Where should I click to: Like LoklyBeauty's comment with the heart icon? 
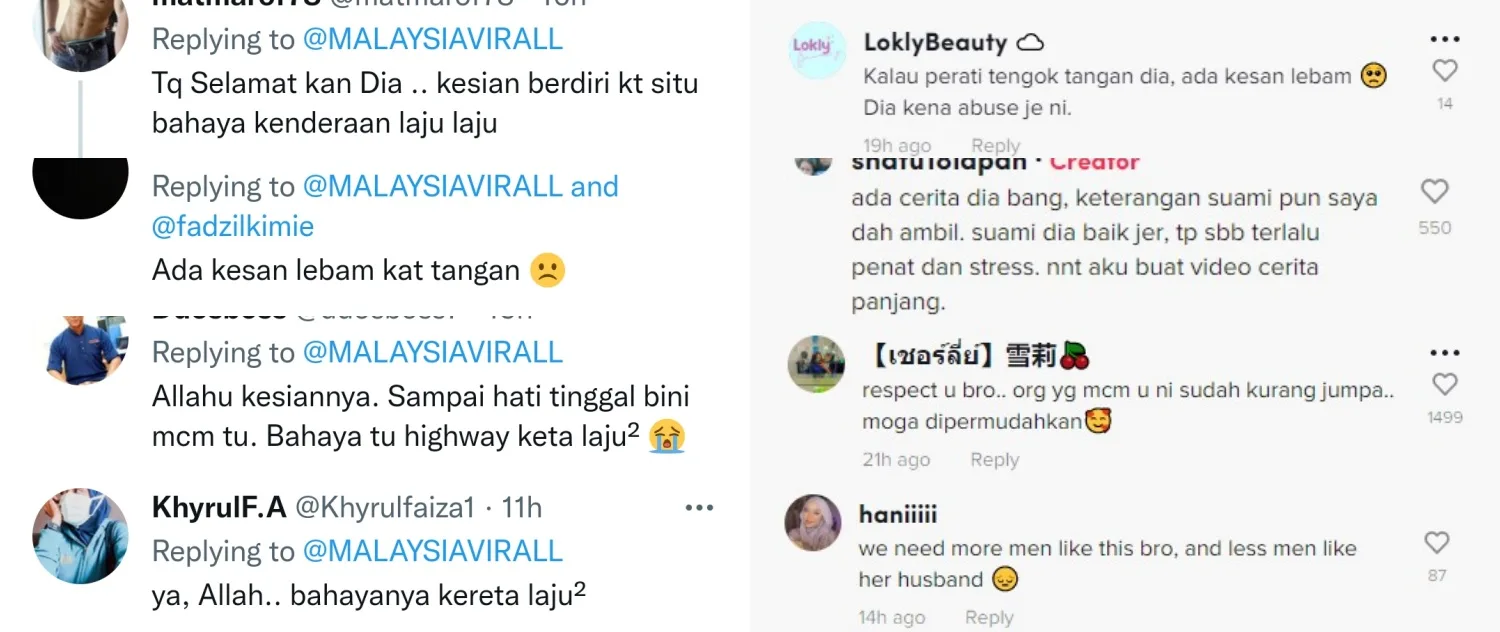pyautogui.click(x=1445, y=70)
